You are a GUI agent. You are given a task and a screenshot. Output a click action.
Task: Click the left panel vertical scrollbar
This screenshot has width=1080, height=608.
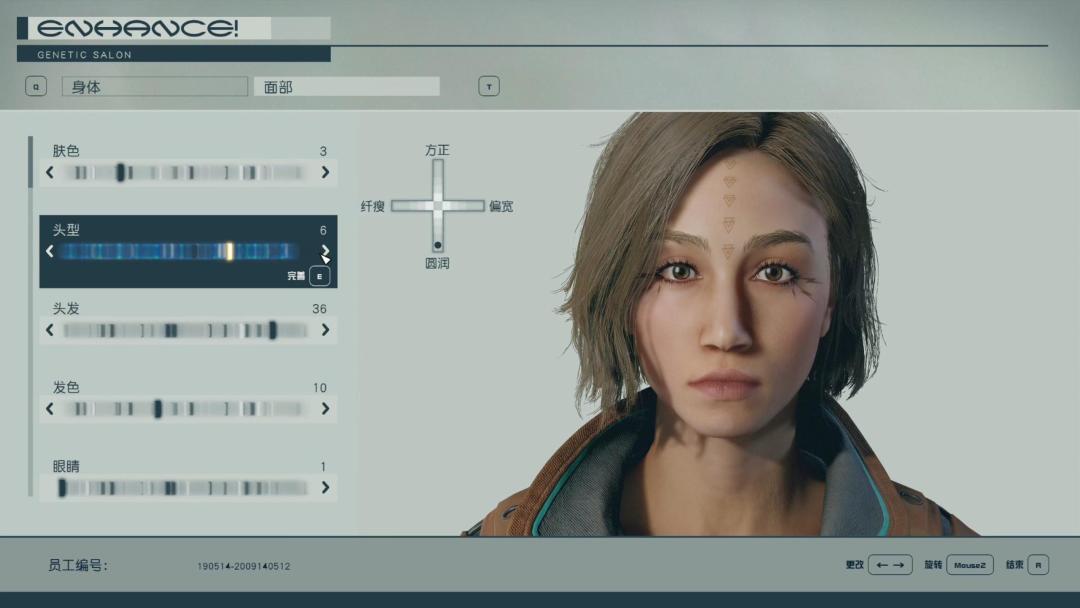coord(30,315)
